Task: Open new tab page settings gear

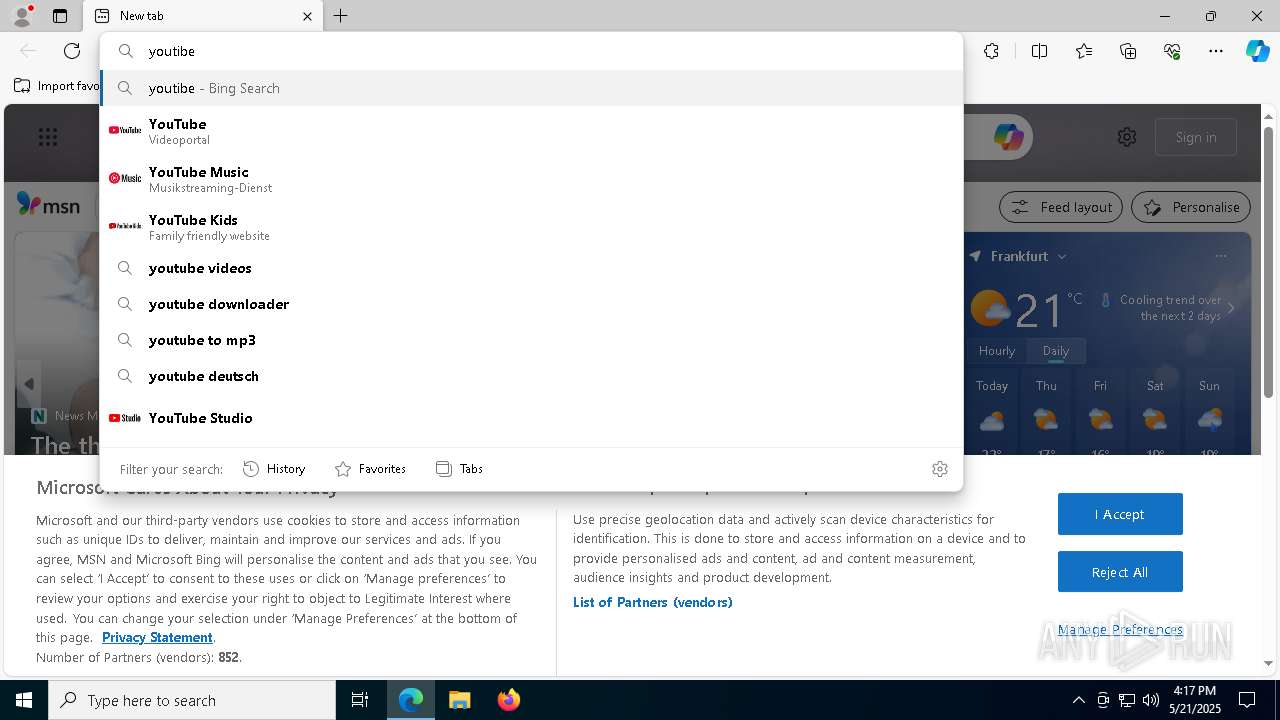Action: [1127, 137]
